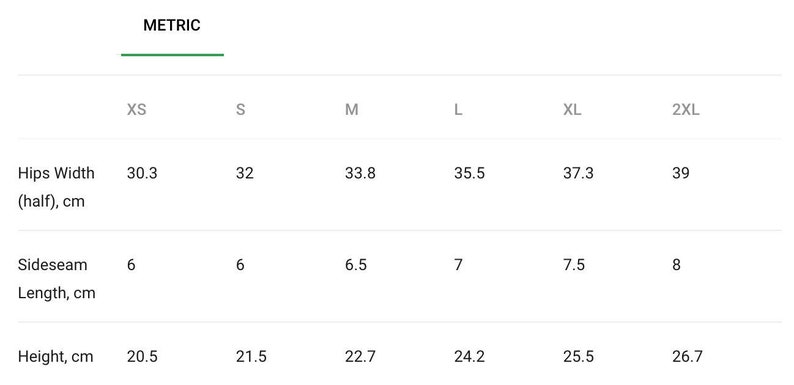Switch to the METRIC tab

pos(172,25)
